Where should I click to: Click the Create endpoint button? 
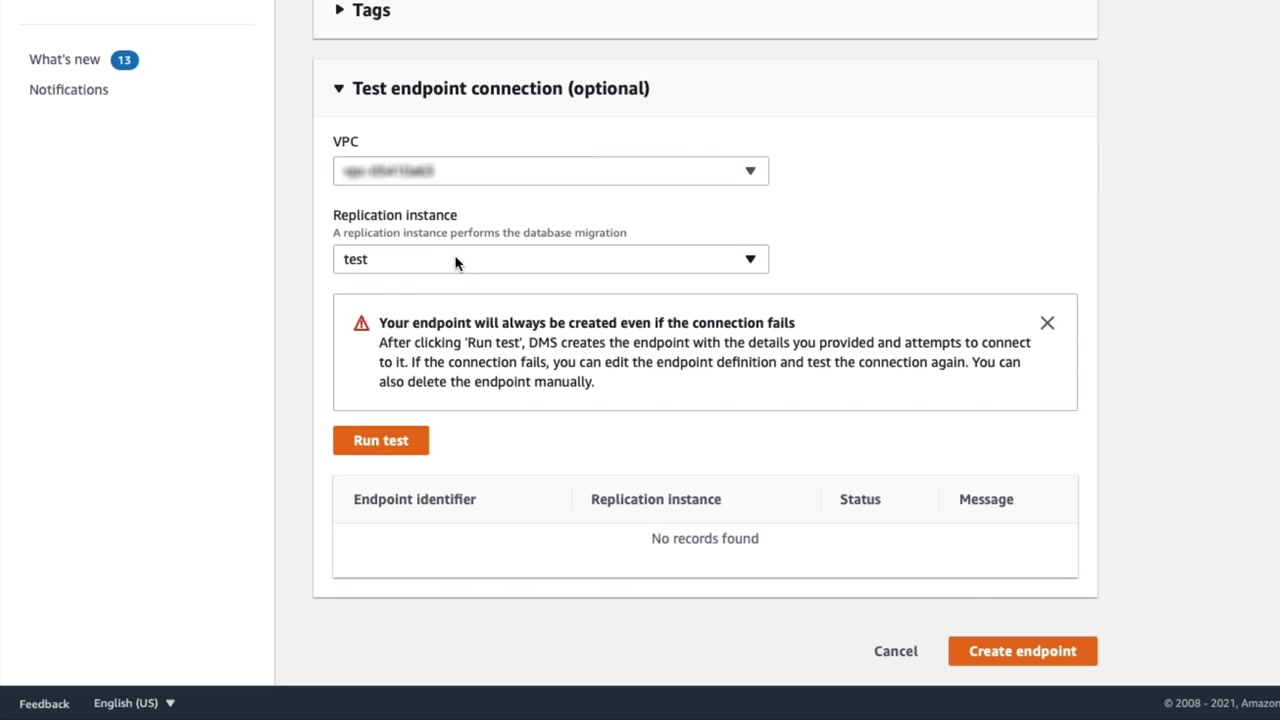(1022, 651)
